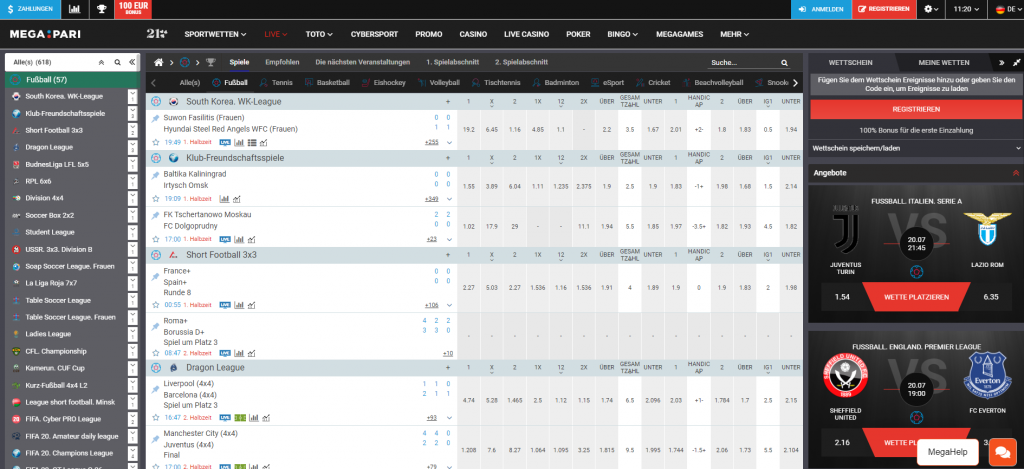
Task: Open bar-chart icon for Roma+ match
Action: point(238,353)
